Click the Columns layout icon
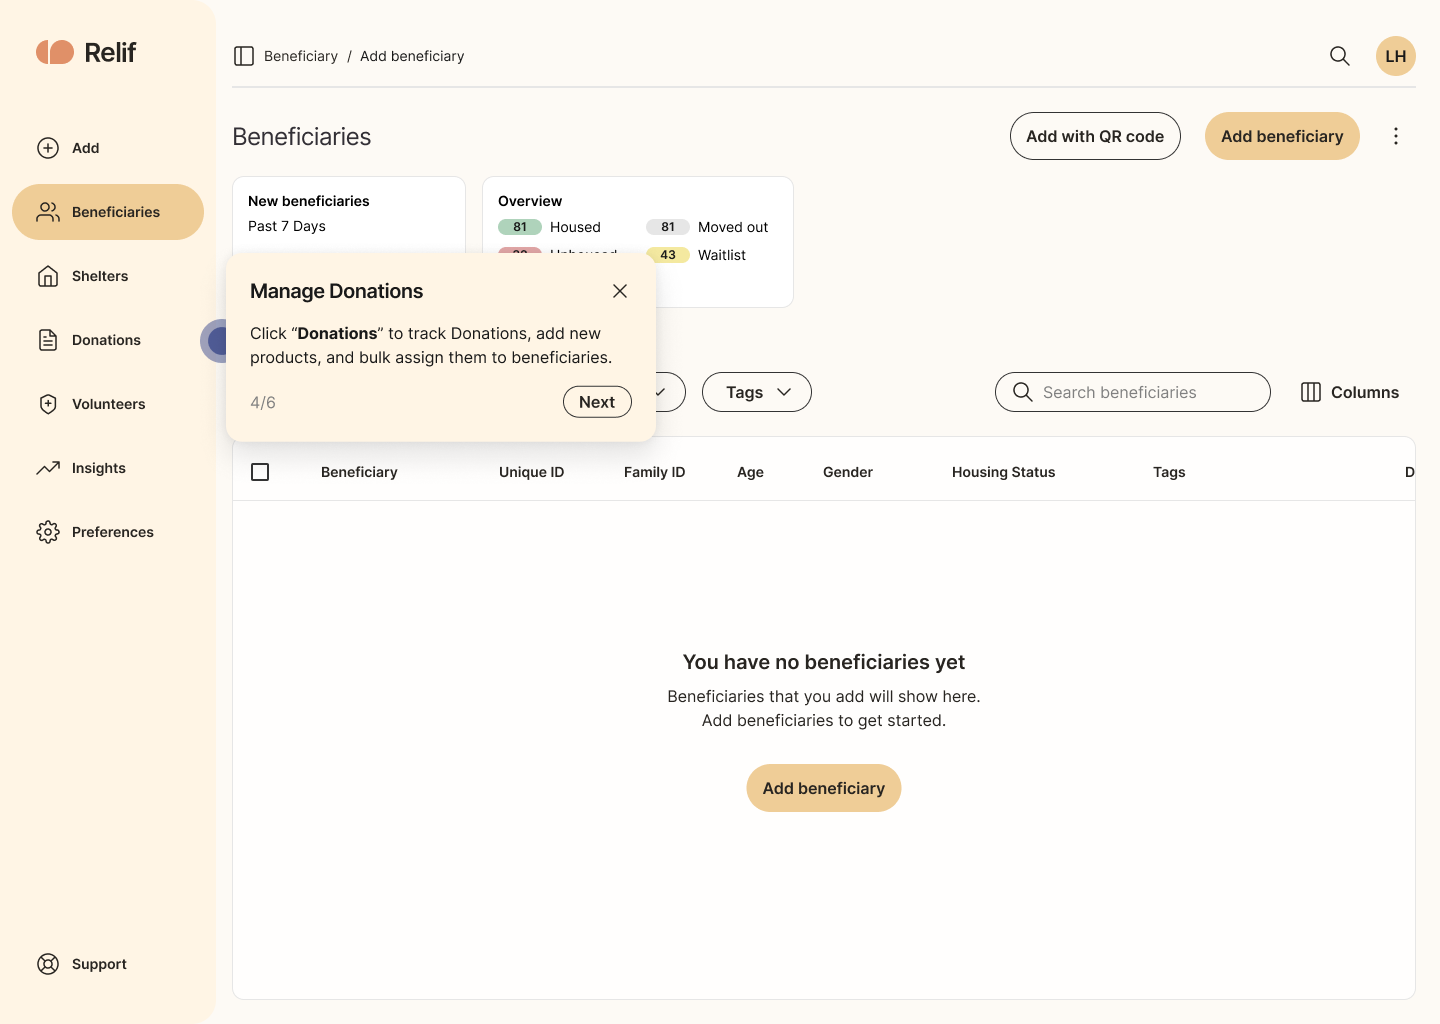This screenshot has height=1024, width=1440. click(x=1311, y=392)
